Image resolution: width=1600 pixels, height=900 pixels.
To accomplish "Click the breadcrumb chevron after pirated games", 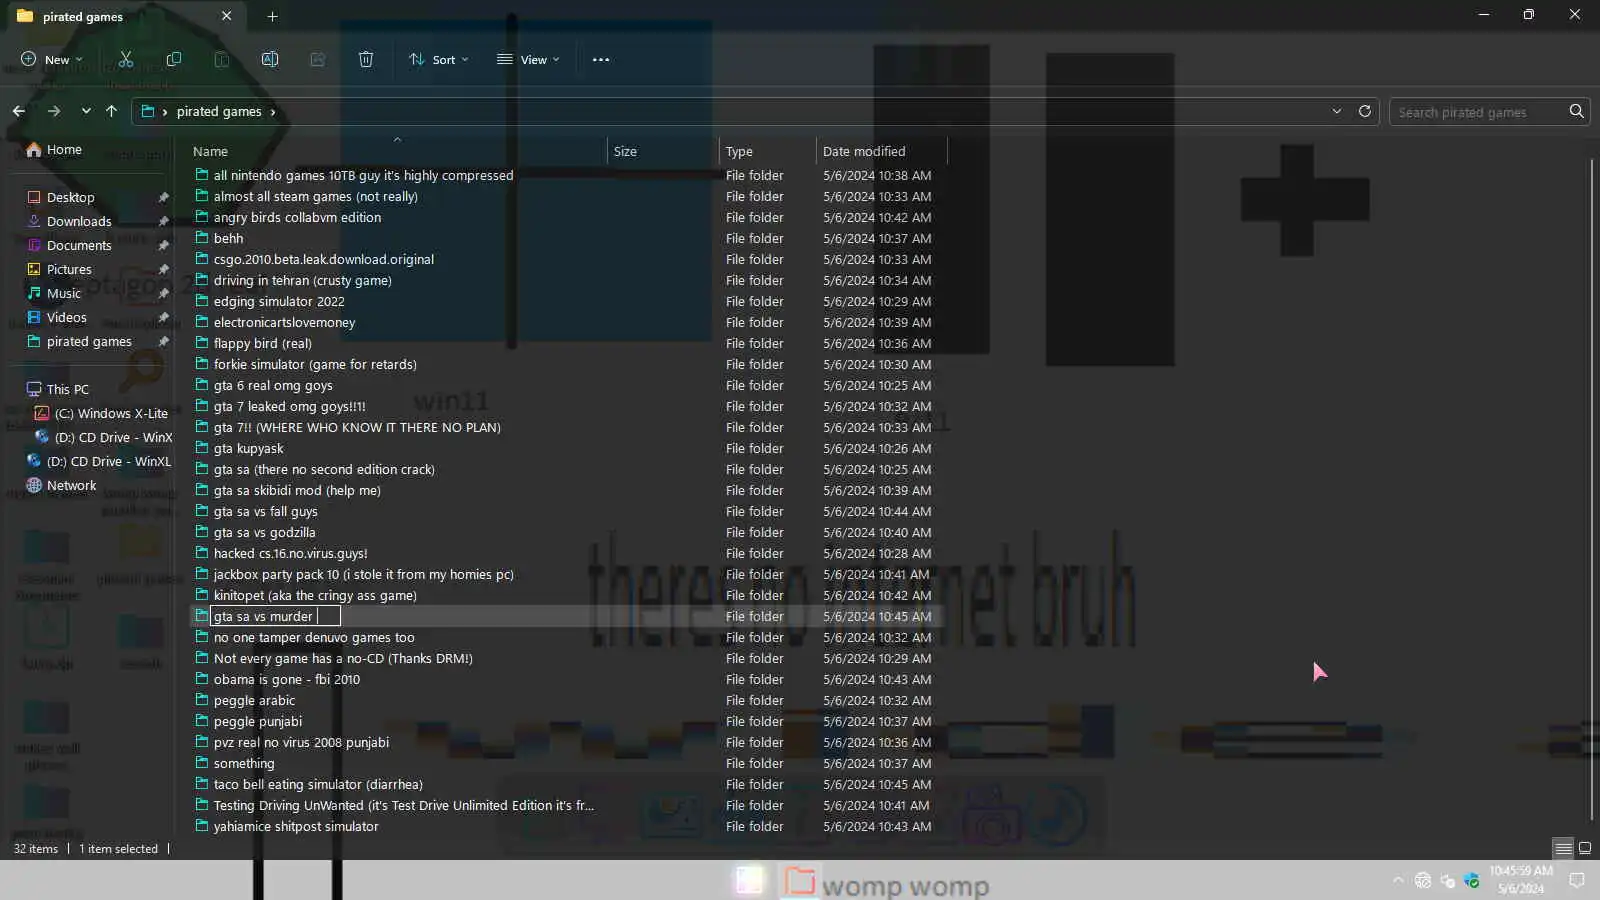I will (x=273, y=112).
